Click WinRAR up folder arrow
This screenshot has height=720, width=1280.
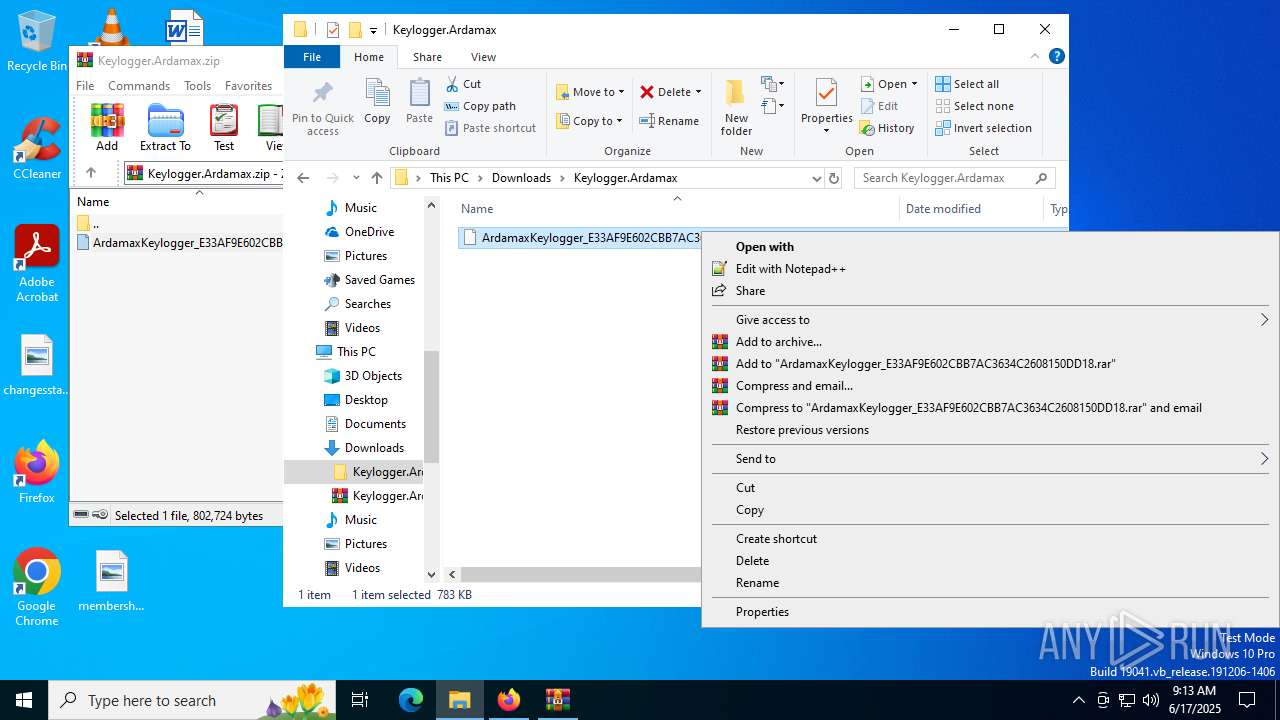click(x=91, y=173)
